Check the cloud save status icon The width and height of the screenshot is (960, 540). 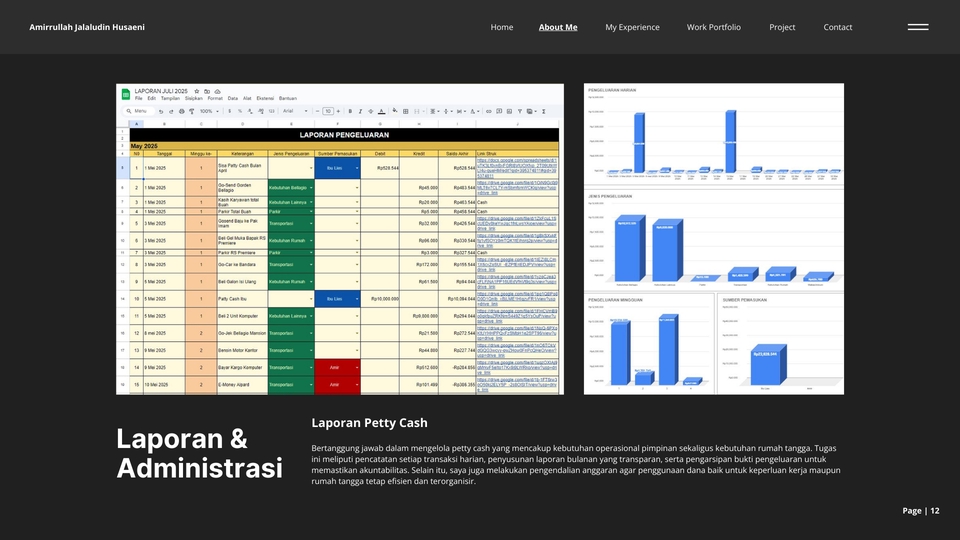tap(217, 91)
